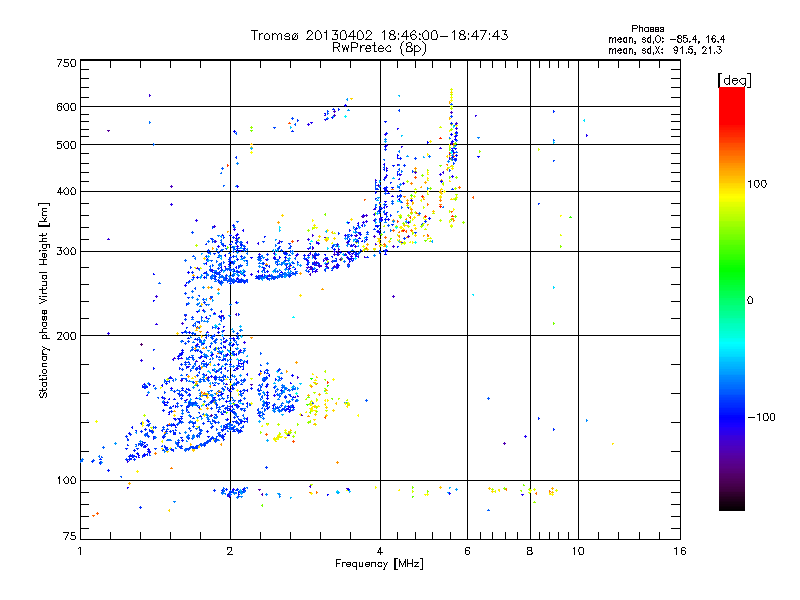800x600 pixels.
Task: Click the y-axis tick label '500'
Action: click(x=66, y=145)
